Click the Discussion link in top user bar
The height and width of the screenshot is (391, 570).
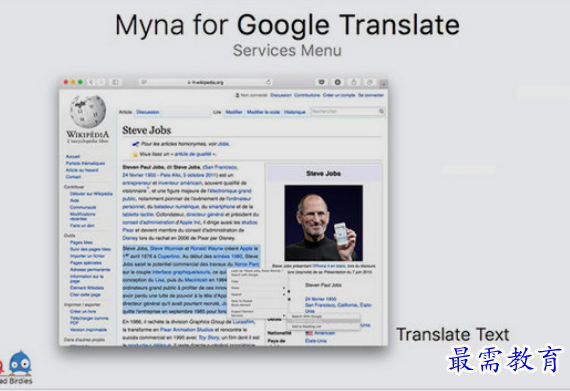(281, 95)
